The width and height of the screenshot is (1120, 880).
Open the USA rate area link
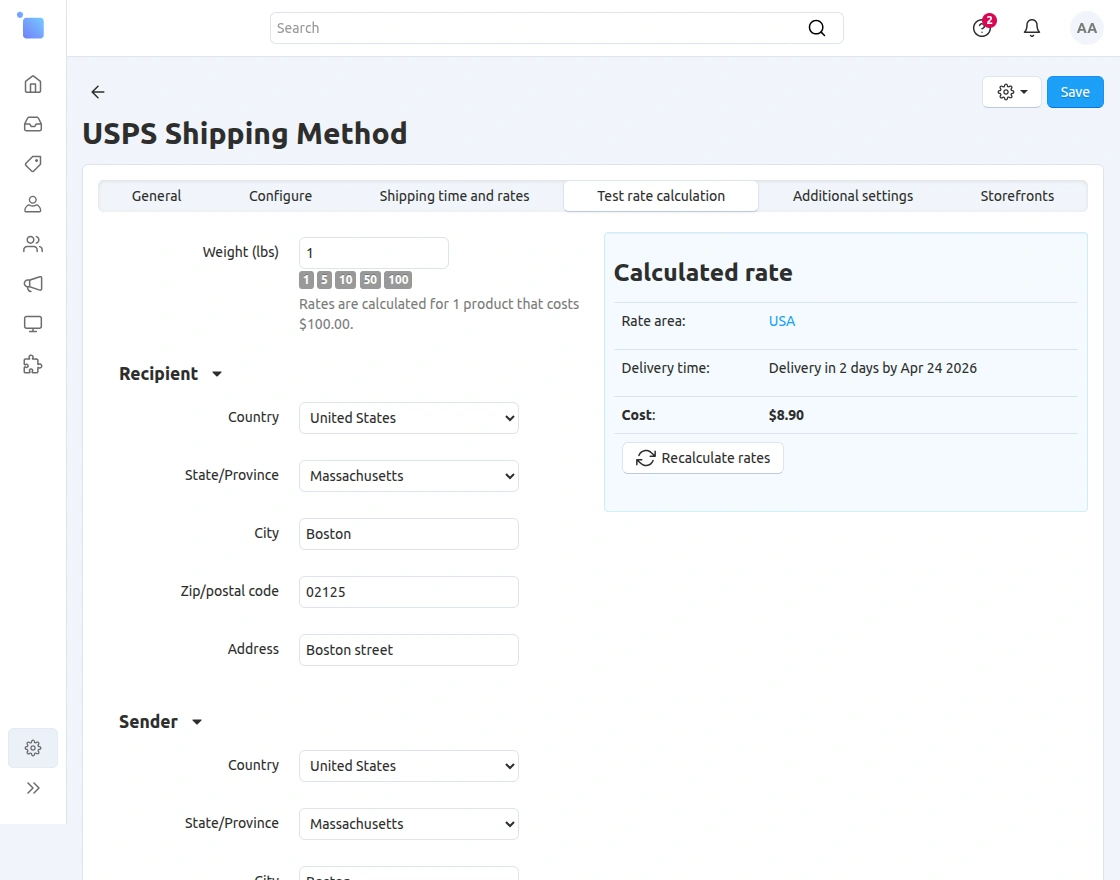tap(781, 321)
